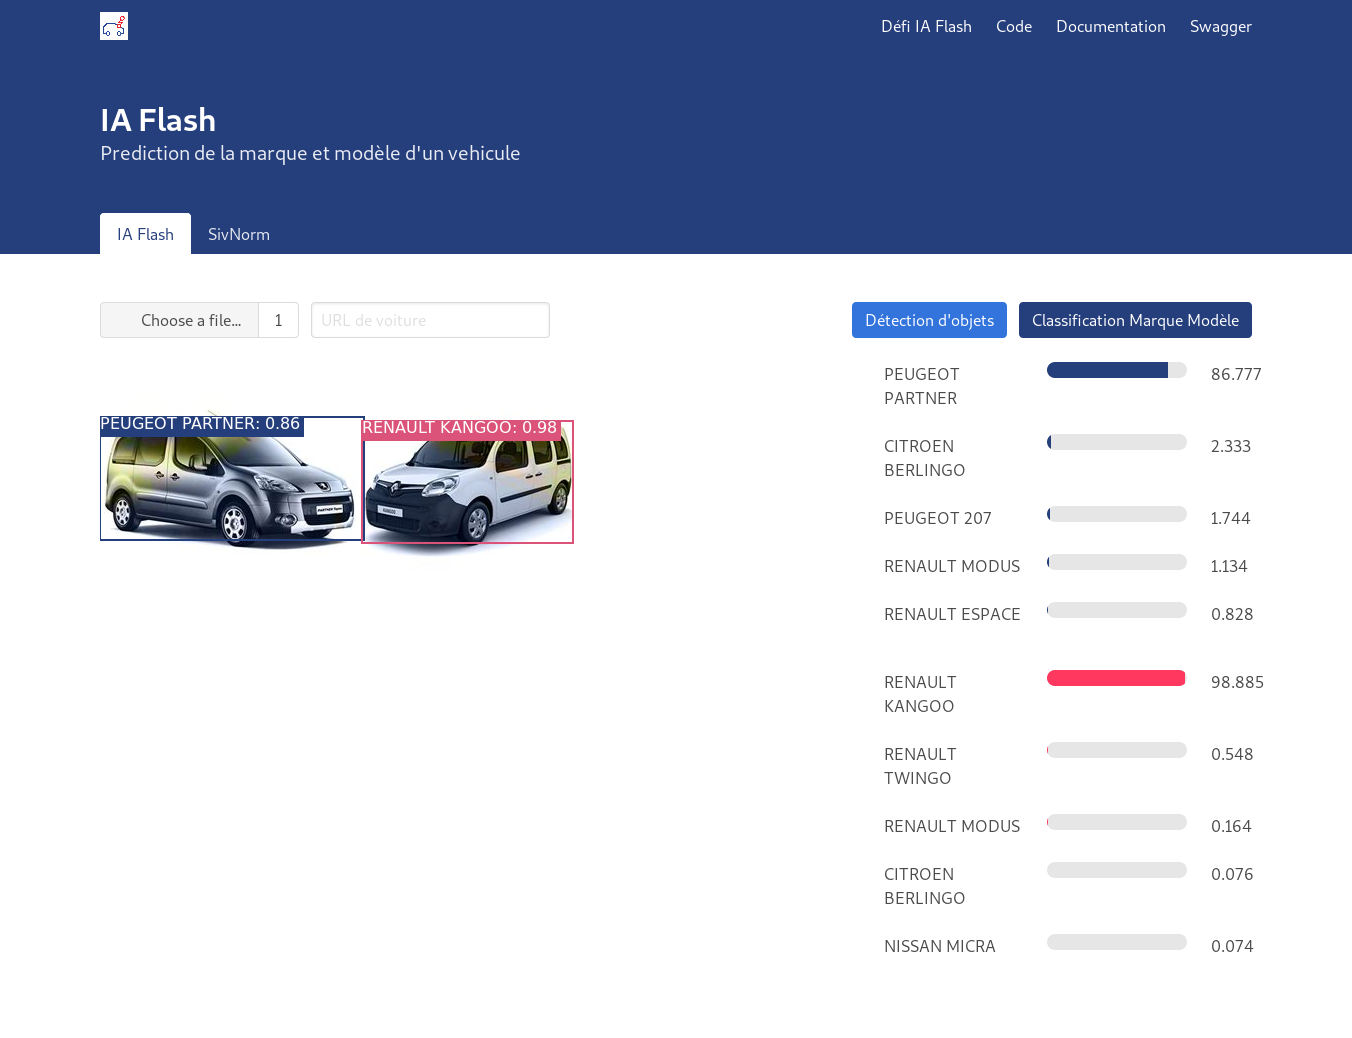Click the PEUGEOT PARTNER progress bar
Image resolution: width=1352 pixels, height=1038 pixels.
1117,370
